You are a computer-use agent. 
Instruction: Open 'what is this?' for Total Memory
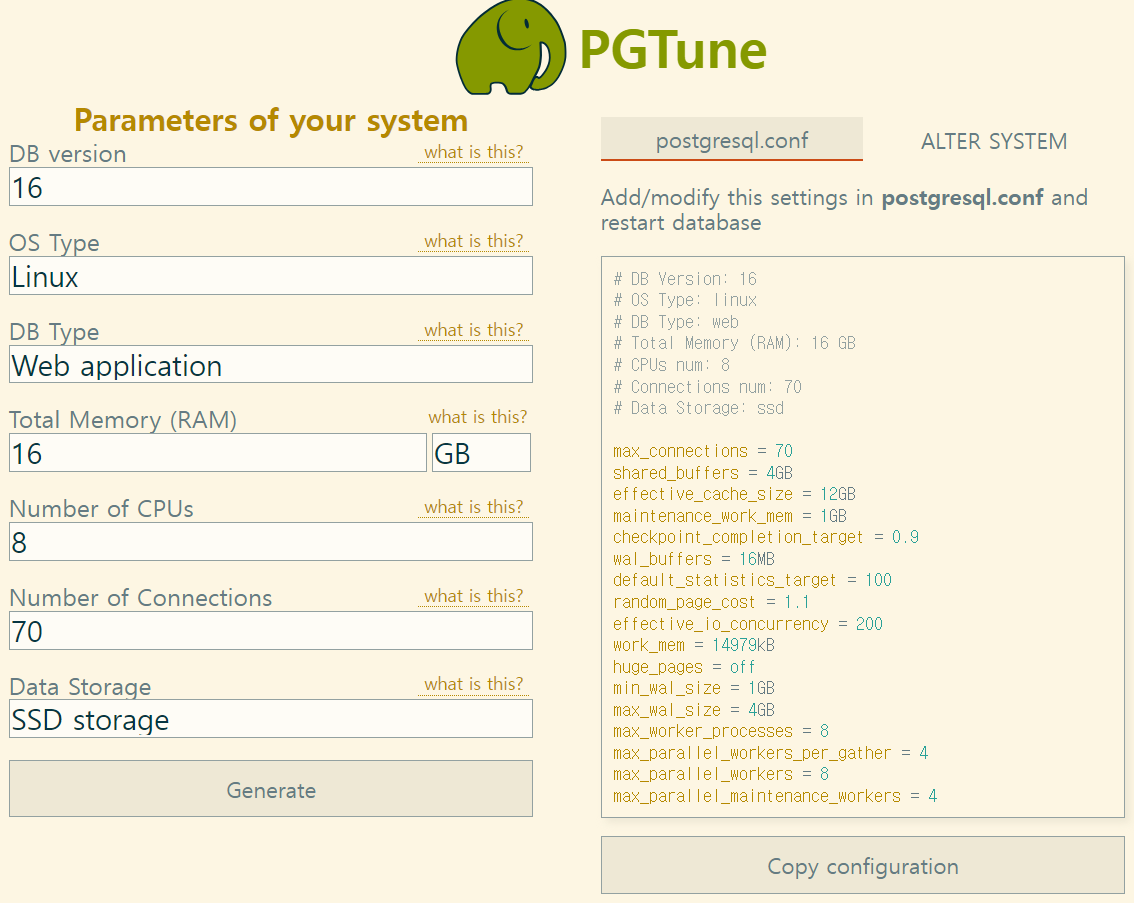(477, 416)
